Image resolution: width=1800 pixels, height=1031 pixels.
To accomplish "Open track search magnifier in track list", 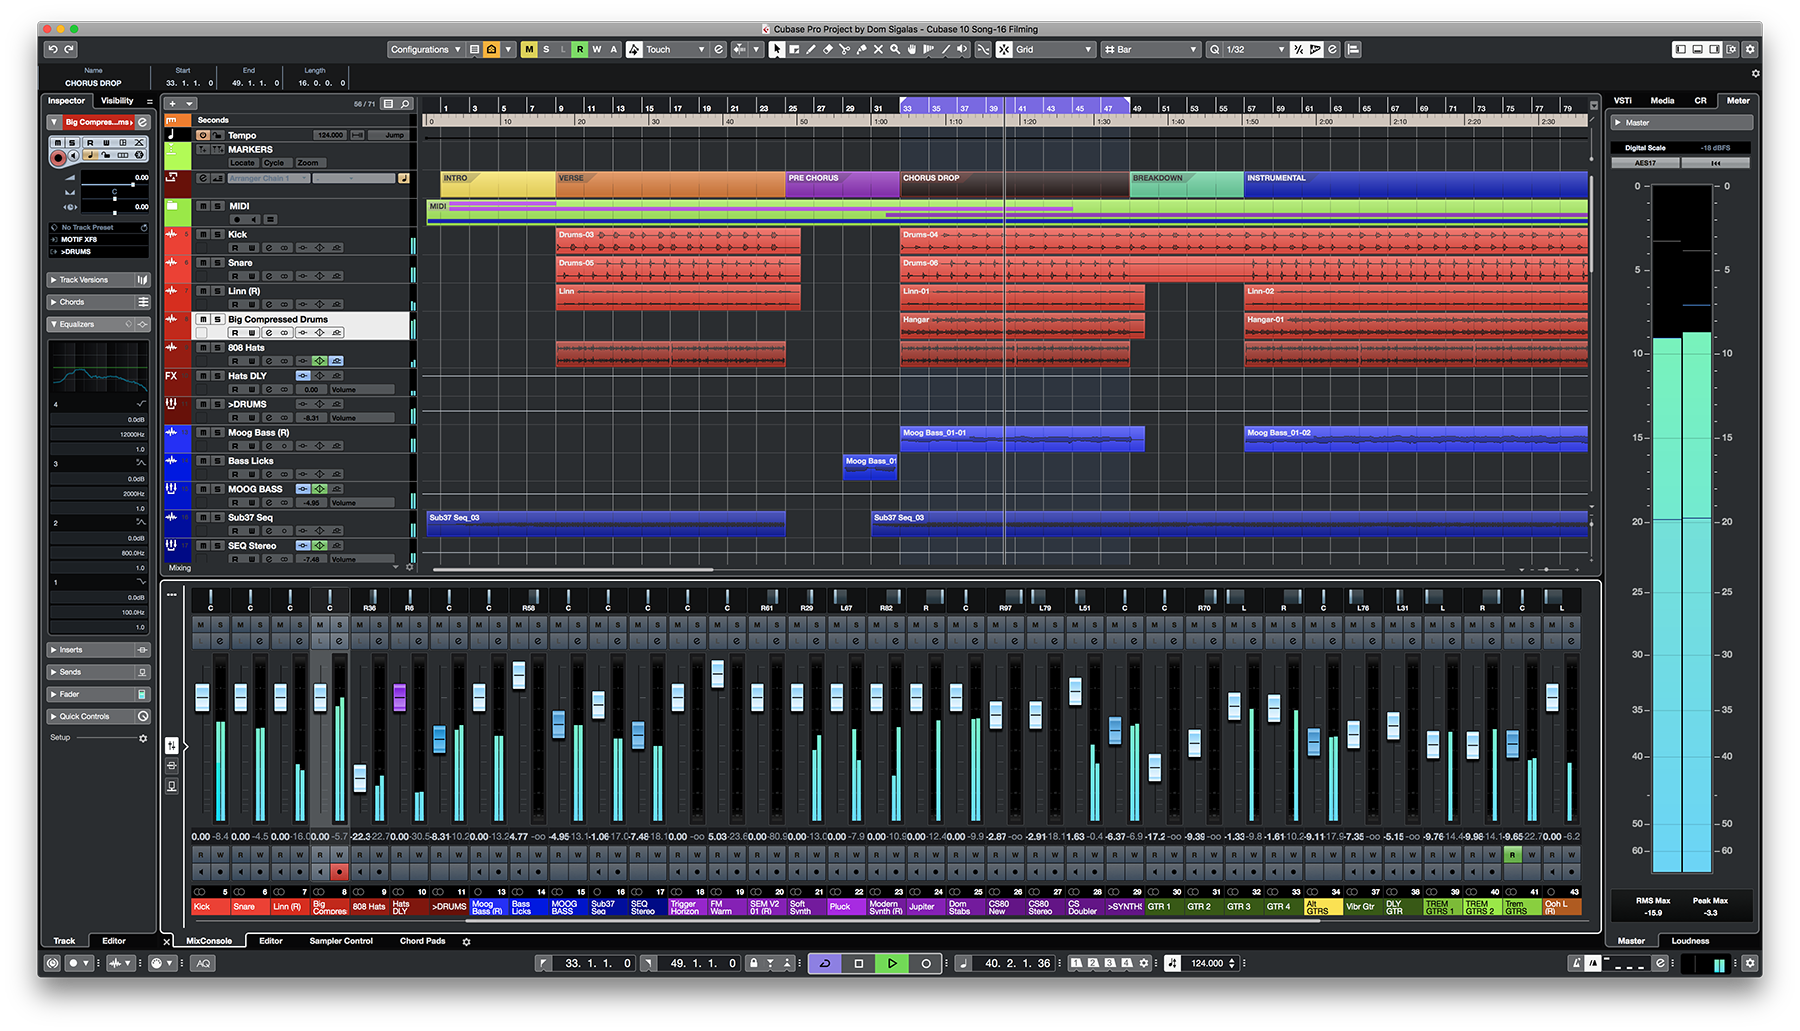I will [405, 104].
